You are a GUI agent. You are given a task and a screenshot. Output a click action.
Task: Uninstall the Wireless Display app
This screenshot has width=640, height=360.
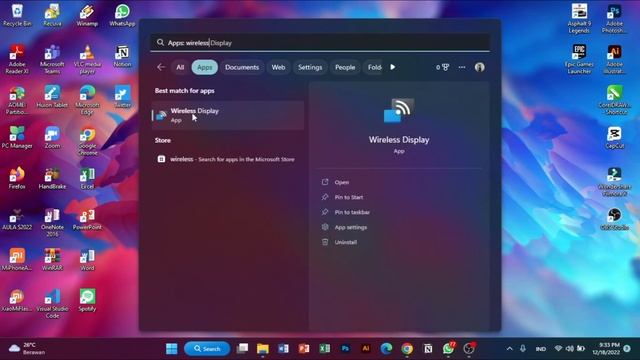pyautogui.click(x=345, y=242)
